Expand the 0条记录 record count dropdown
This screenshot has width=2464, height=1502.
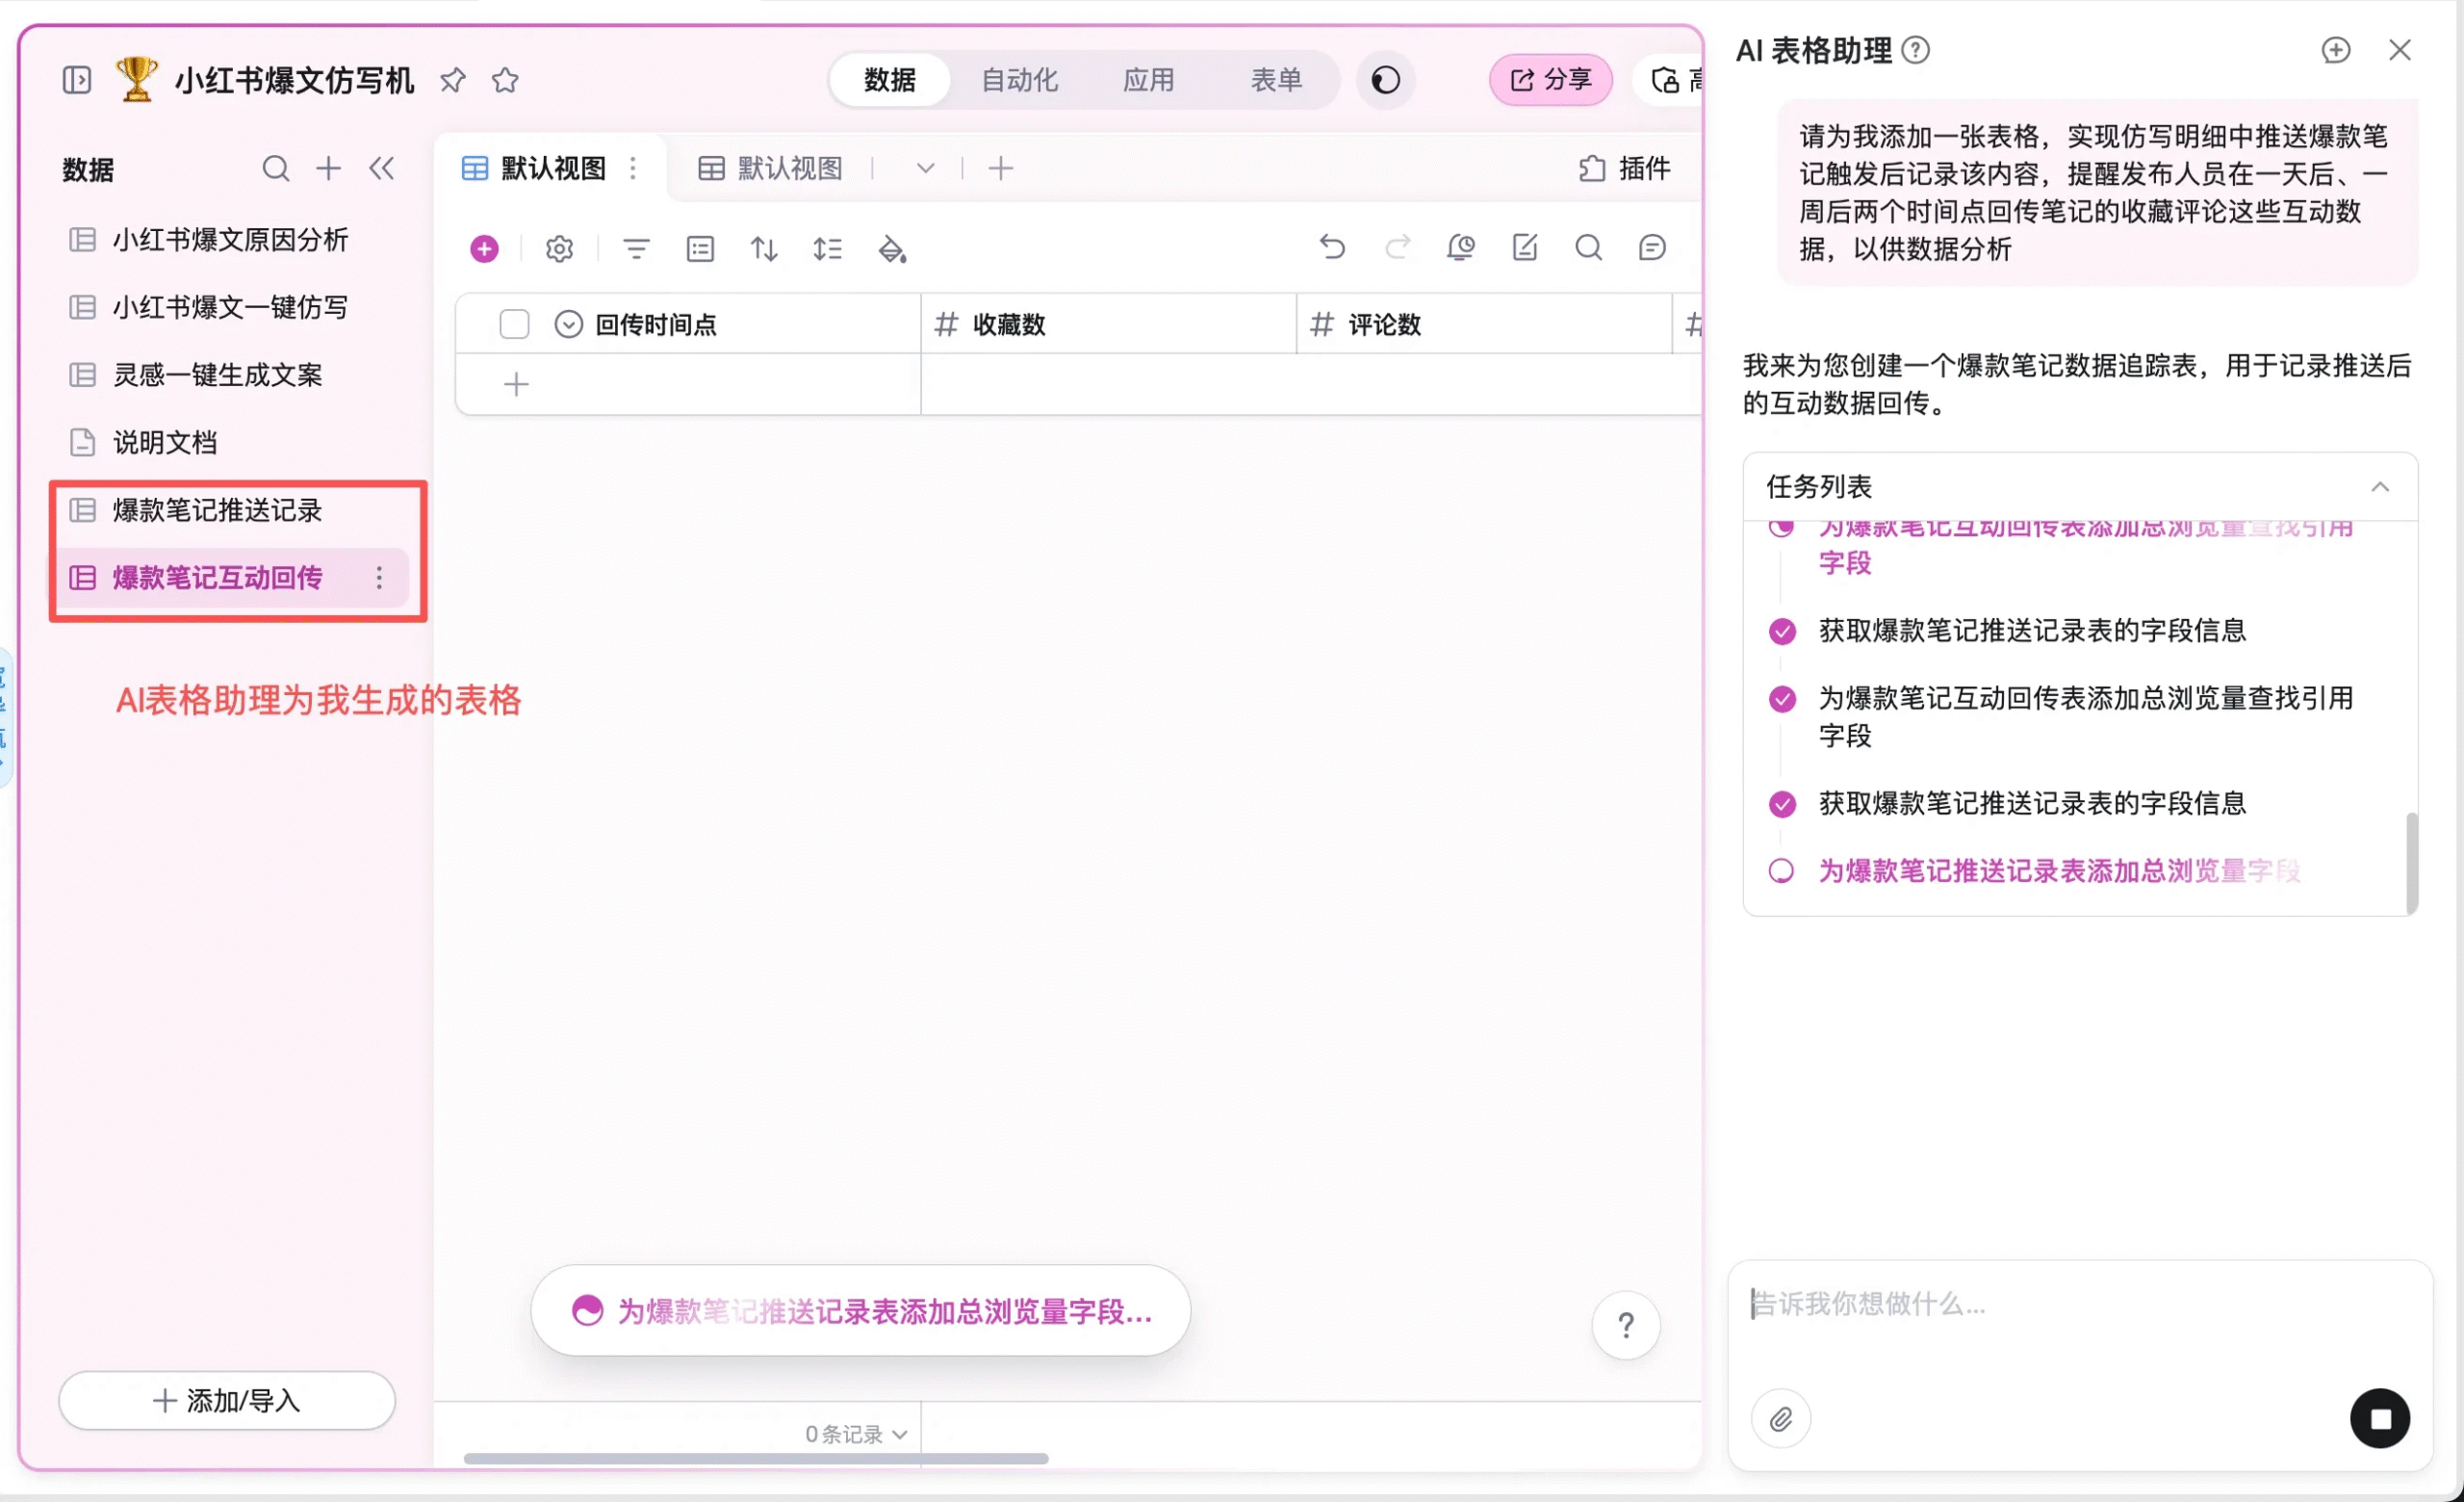click(x=856, y=1434)
